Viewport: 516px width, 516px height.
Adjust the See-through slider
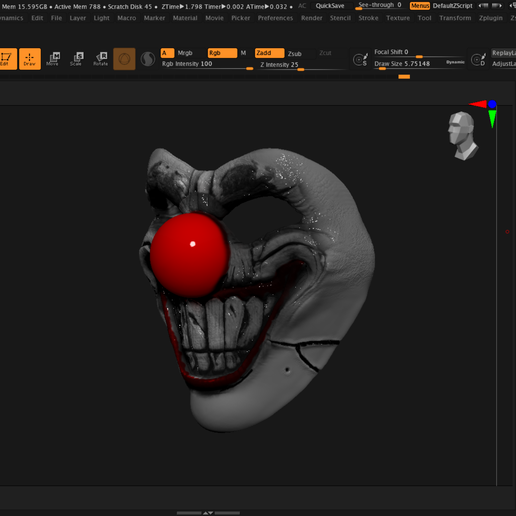point(379,6)
